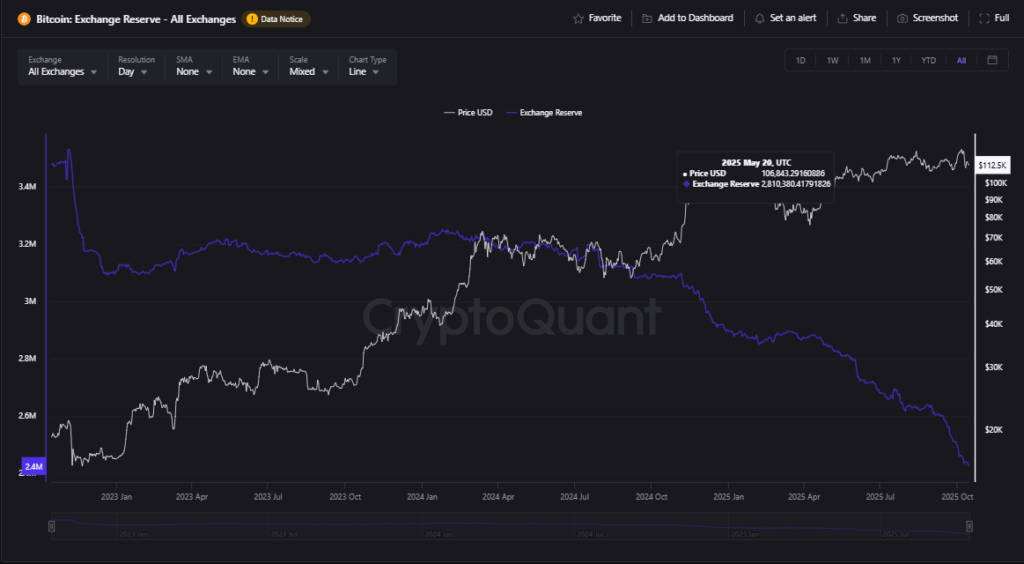
Task: Click the Favorite star icon
Action: click(578, 18)
